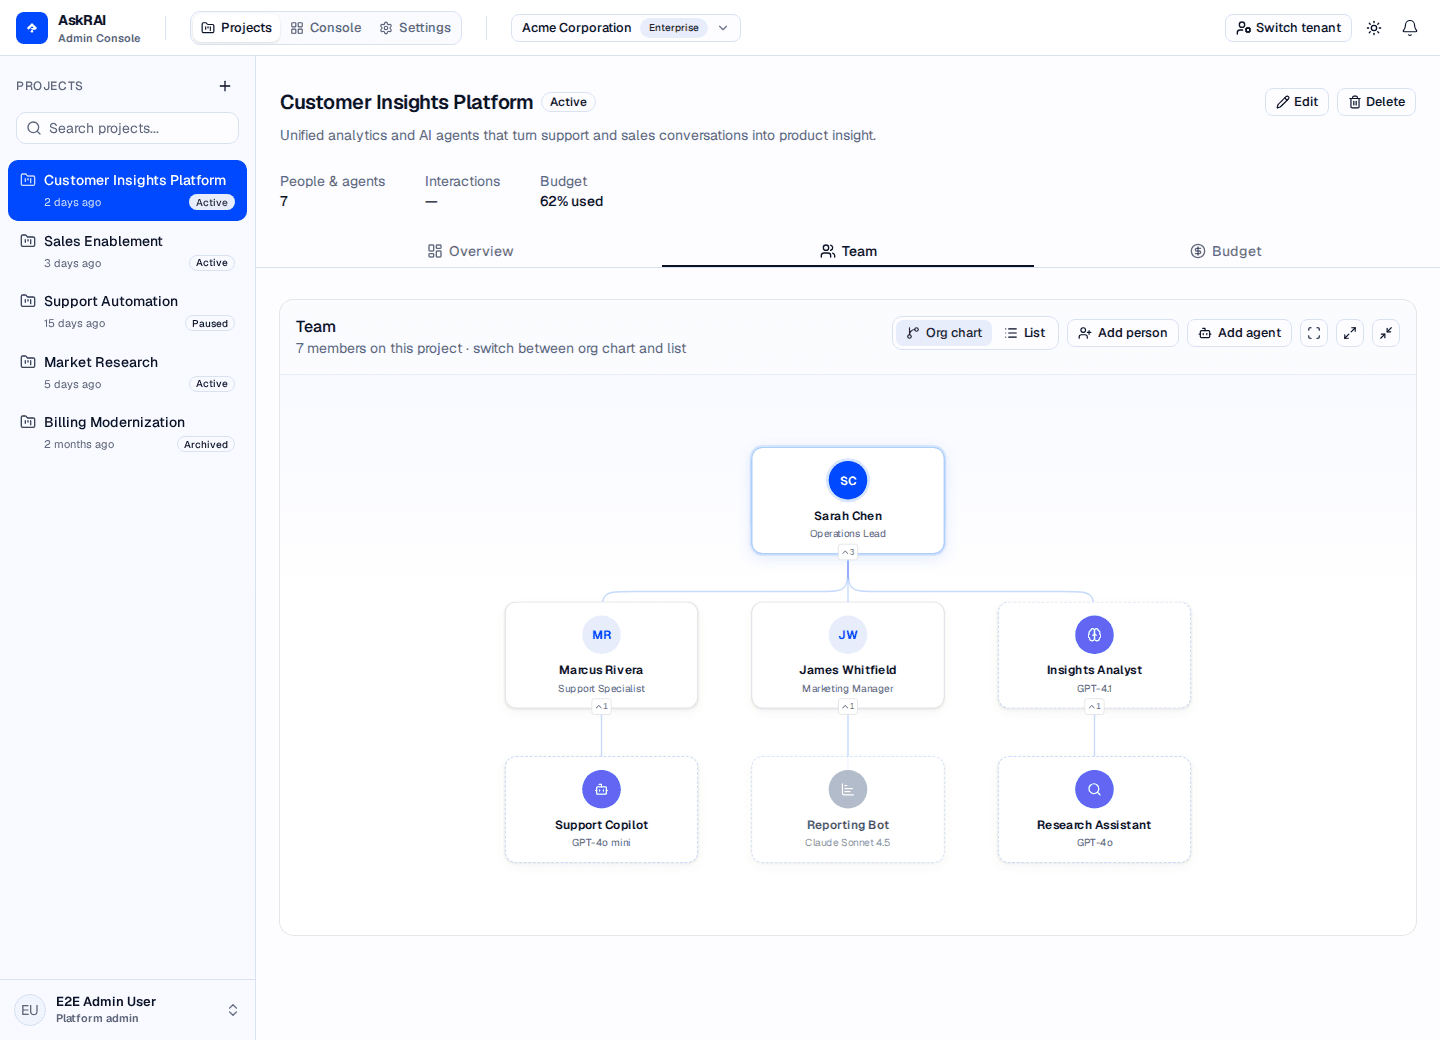Click the Sarah Chen name label
This screenshot has width=1440, height=1040.
(x=848, y=516)
